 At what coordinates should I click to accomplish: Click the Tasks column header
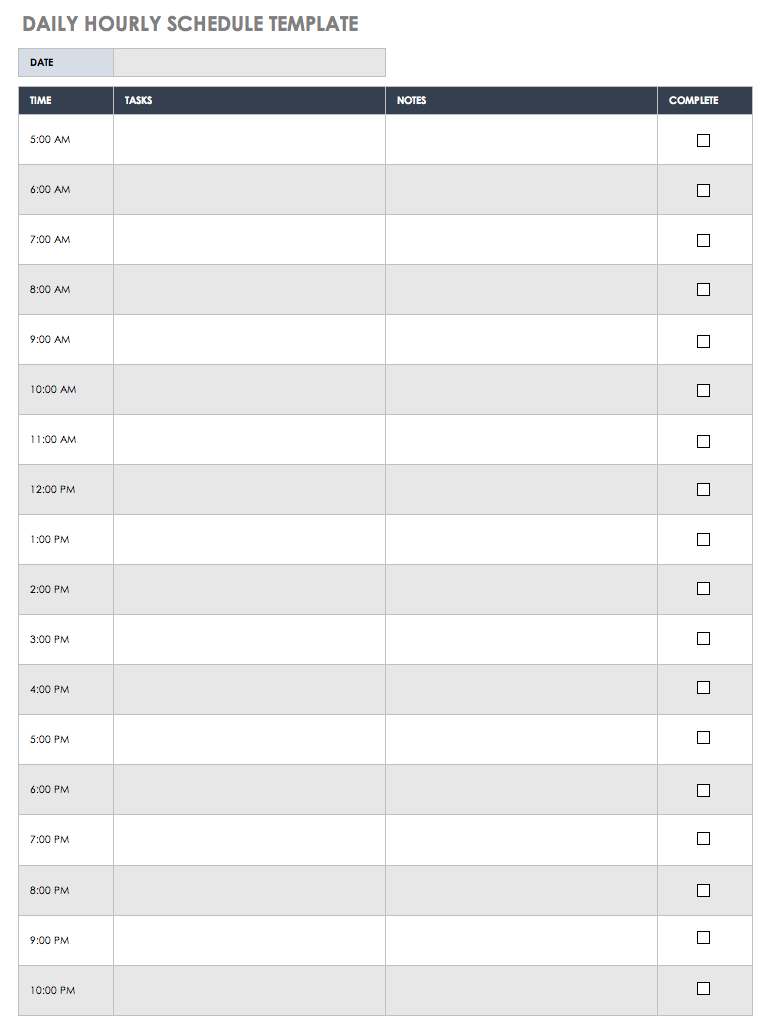(x=249, y=101)
